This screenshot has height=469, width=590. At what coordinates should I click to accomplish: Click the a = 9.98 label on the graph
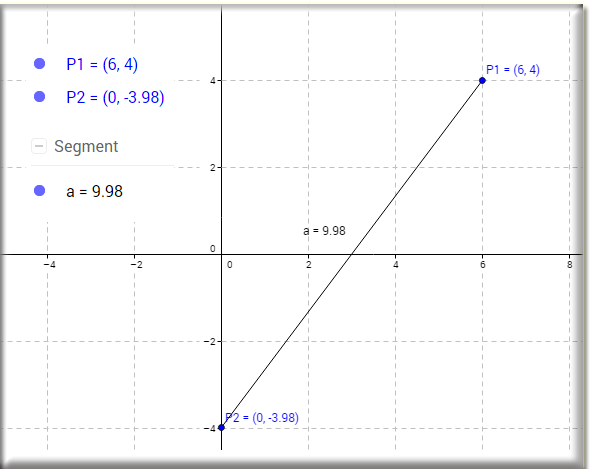(324, 231)
